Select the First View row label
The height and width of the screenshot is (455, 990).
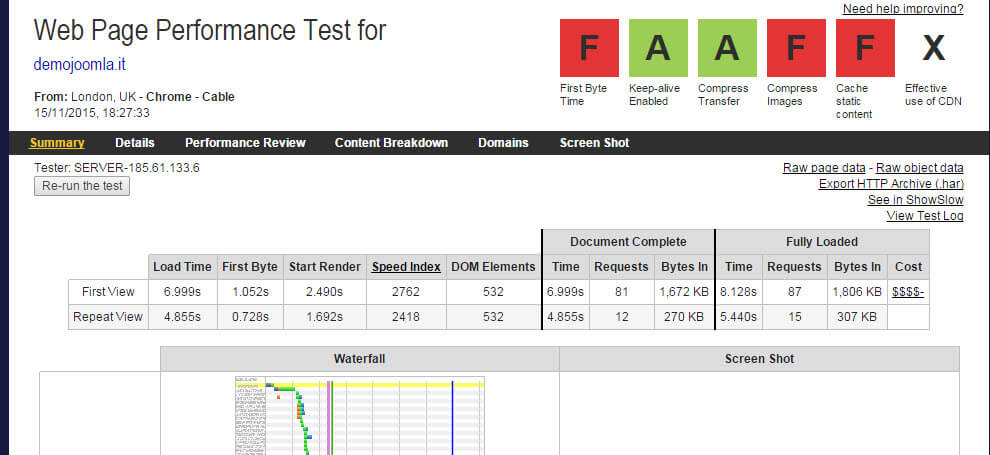click(108, 292)
